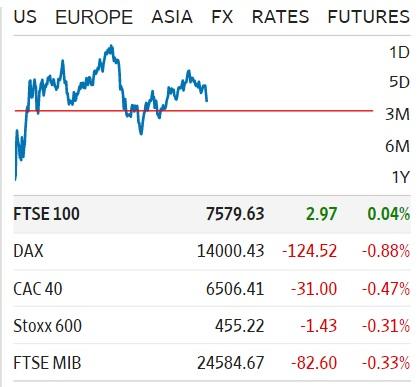The width and height of the screenshot is (419, 387).
Task: Open the RATES tab
Action: click(x=280, y=17)
